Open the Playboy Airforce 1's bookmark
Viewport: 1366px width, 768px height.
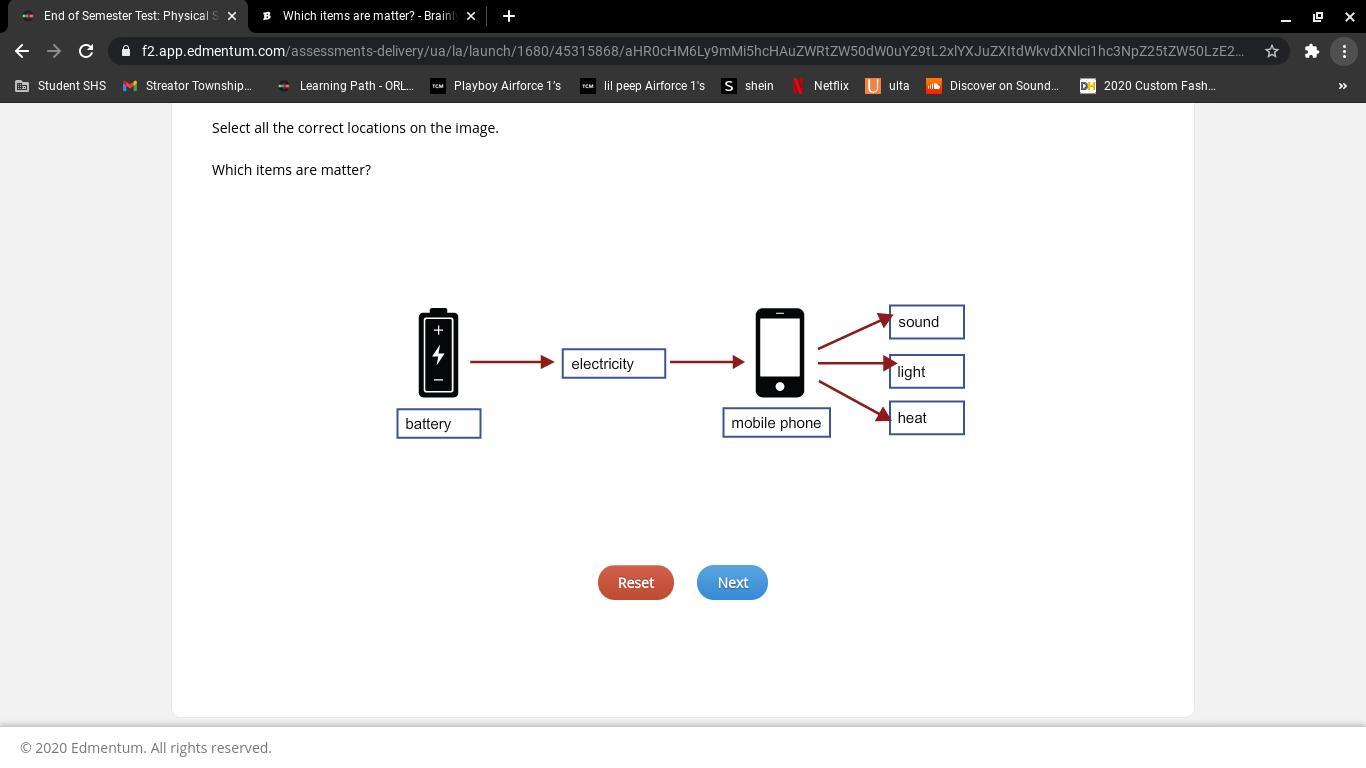[x=496, y=86]
